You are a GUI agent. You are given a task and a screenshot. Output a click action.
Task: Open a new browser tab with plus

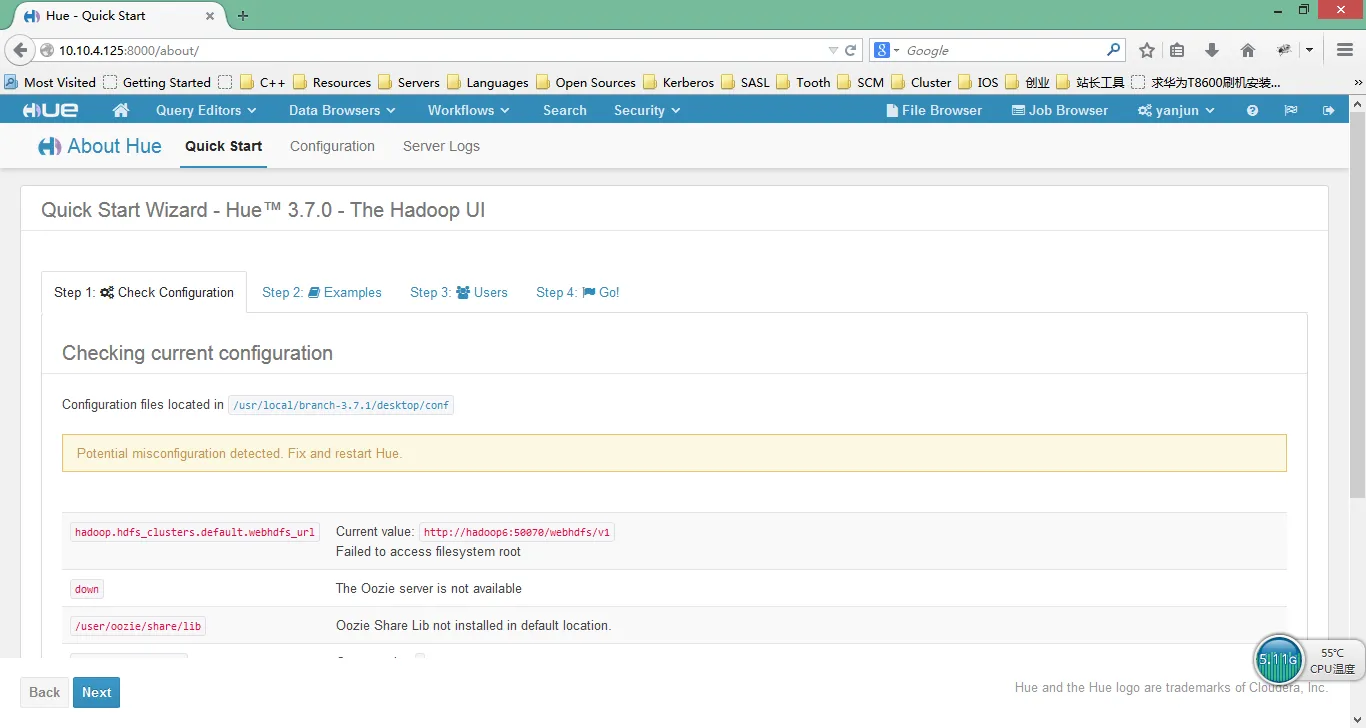click(x=243, y=16)
